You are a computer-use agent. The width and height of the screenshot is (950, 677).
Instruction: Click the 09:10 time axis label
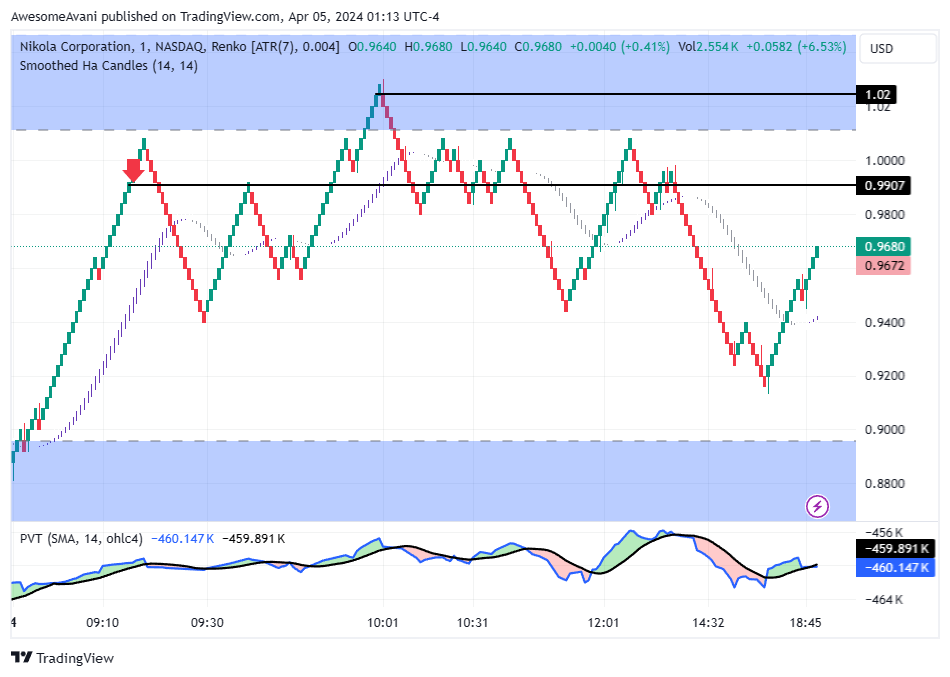102,623
